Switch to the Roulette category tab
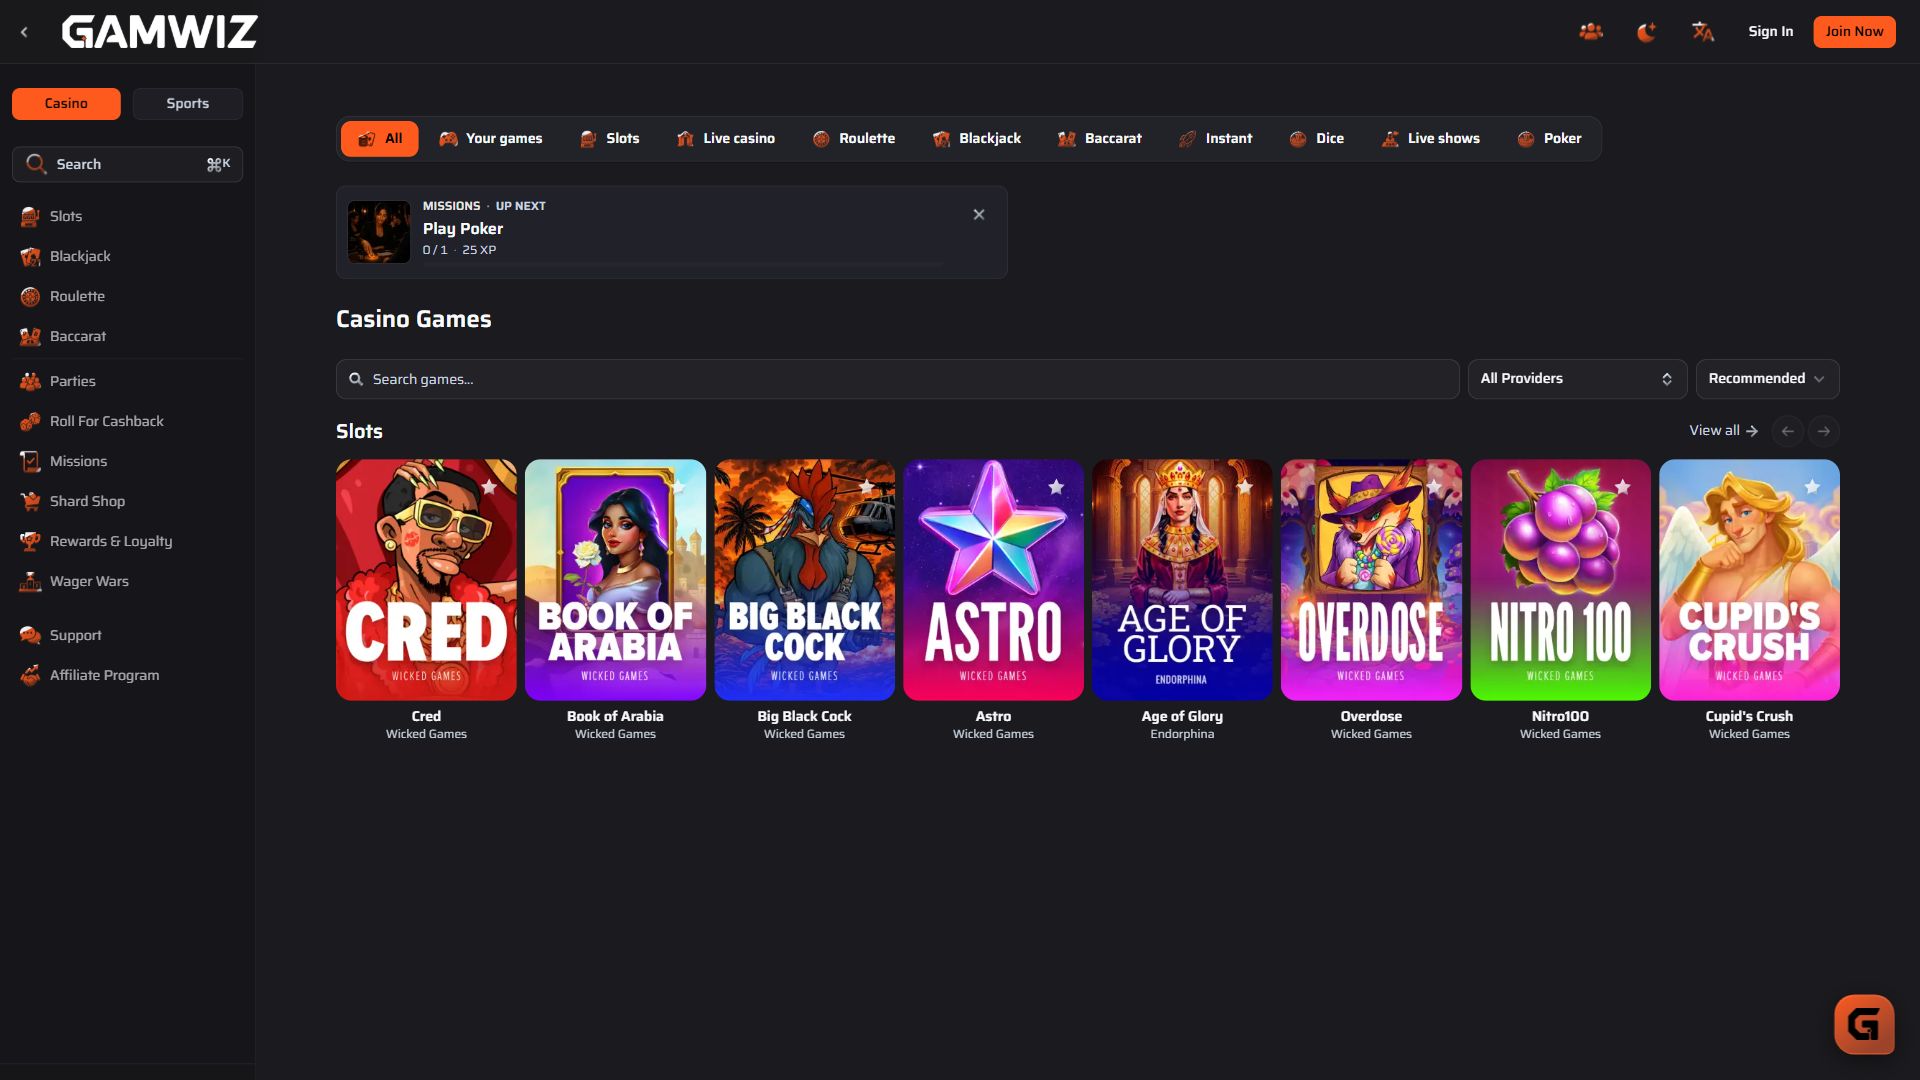The width and height of the screenshot is (1920, 1080). (854, 139)
